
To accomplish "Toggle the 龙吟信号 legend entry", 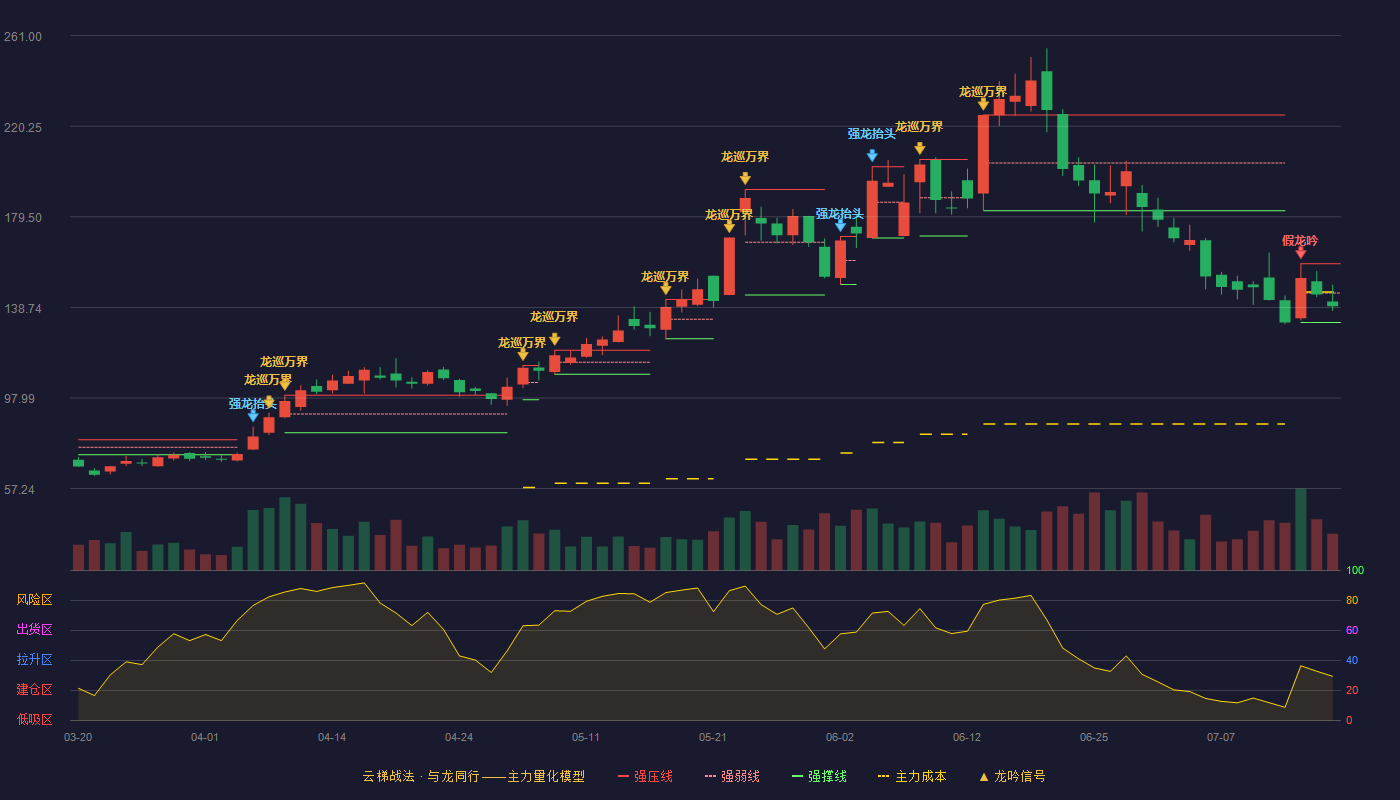I will (1011, 776).
